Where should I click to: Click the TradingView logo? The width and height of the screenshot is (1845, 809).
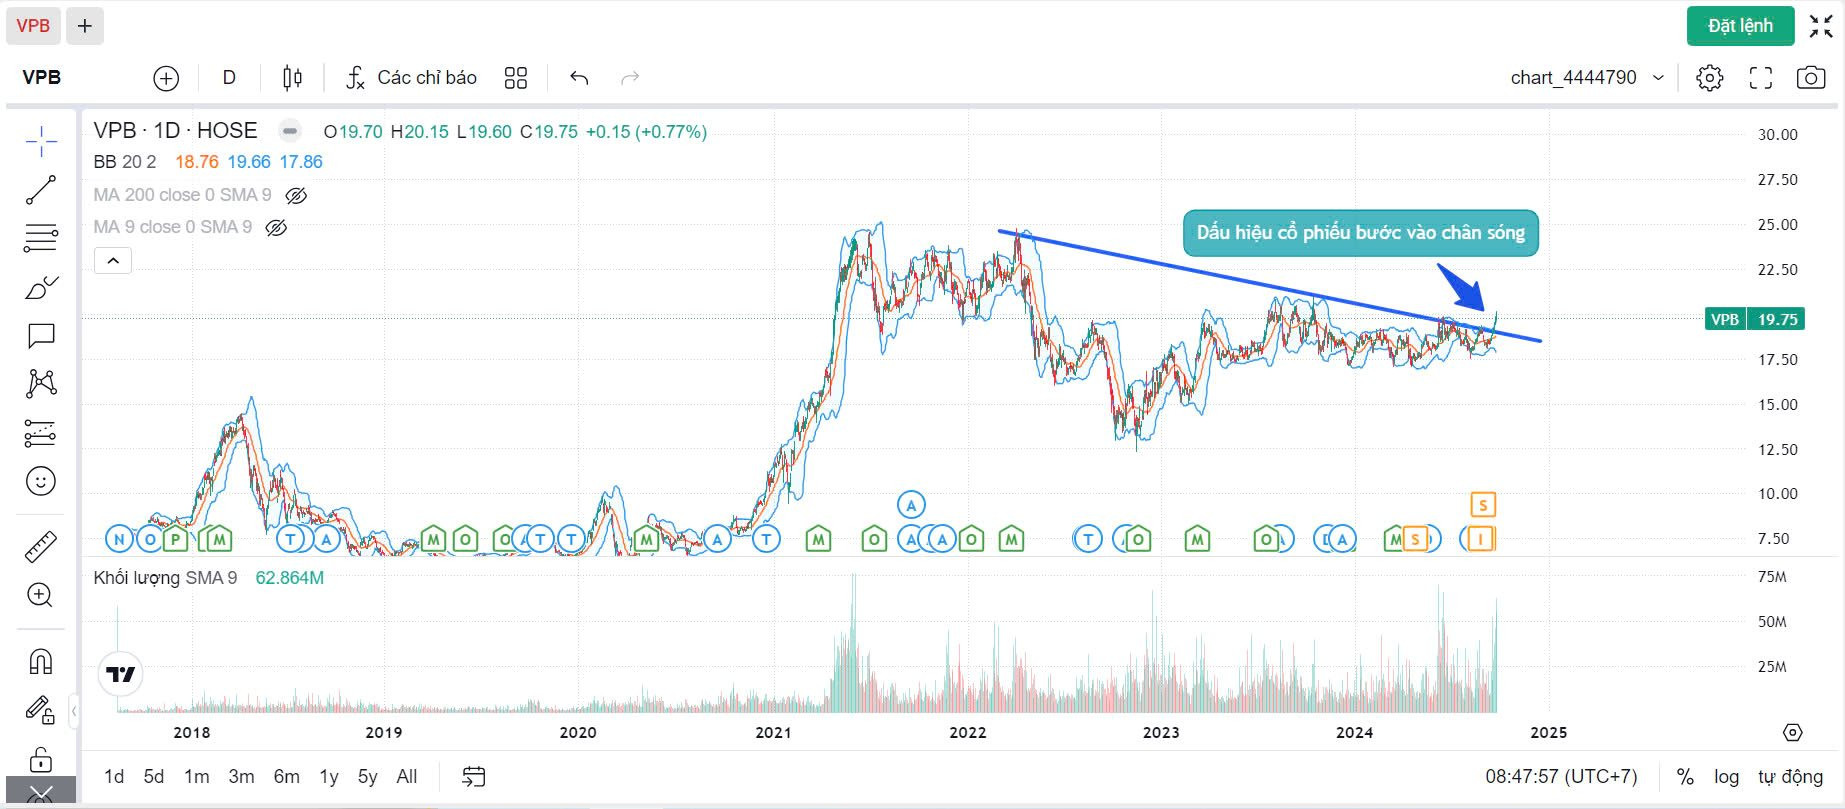121,675
